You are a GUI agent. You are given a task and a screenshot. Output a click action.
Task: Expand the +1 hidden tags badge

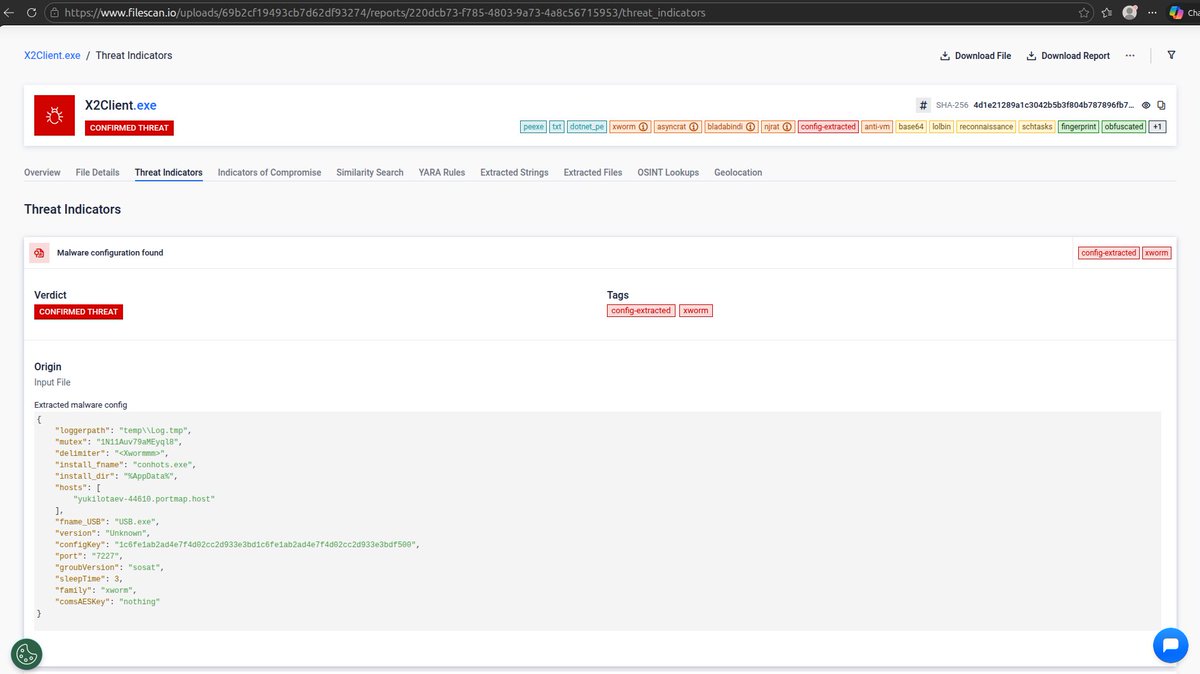click(1157, 127)
